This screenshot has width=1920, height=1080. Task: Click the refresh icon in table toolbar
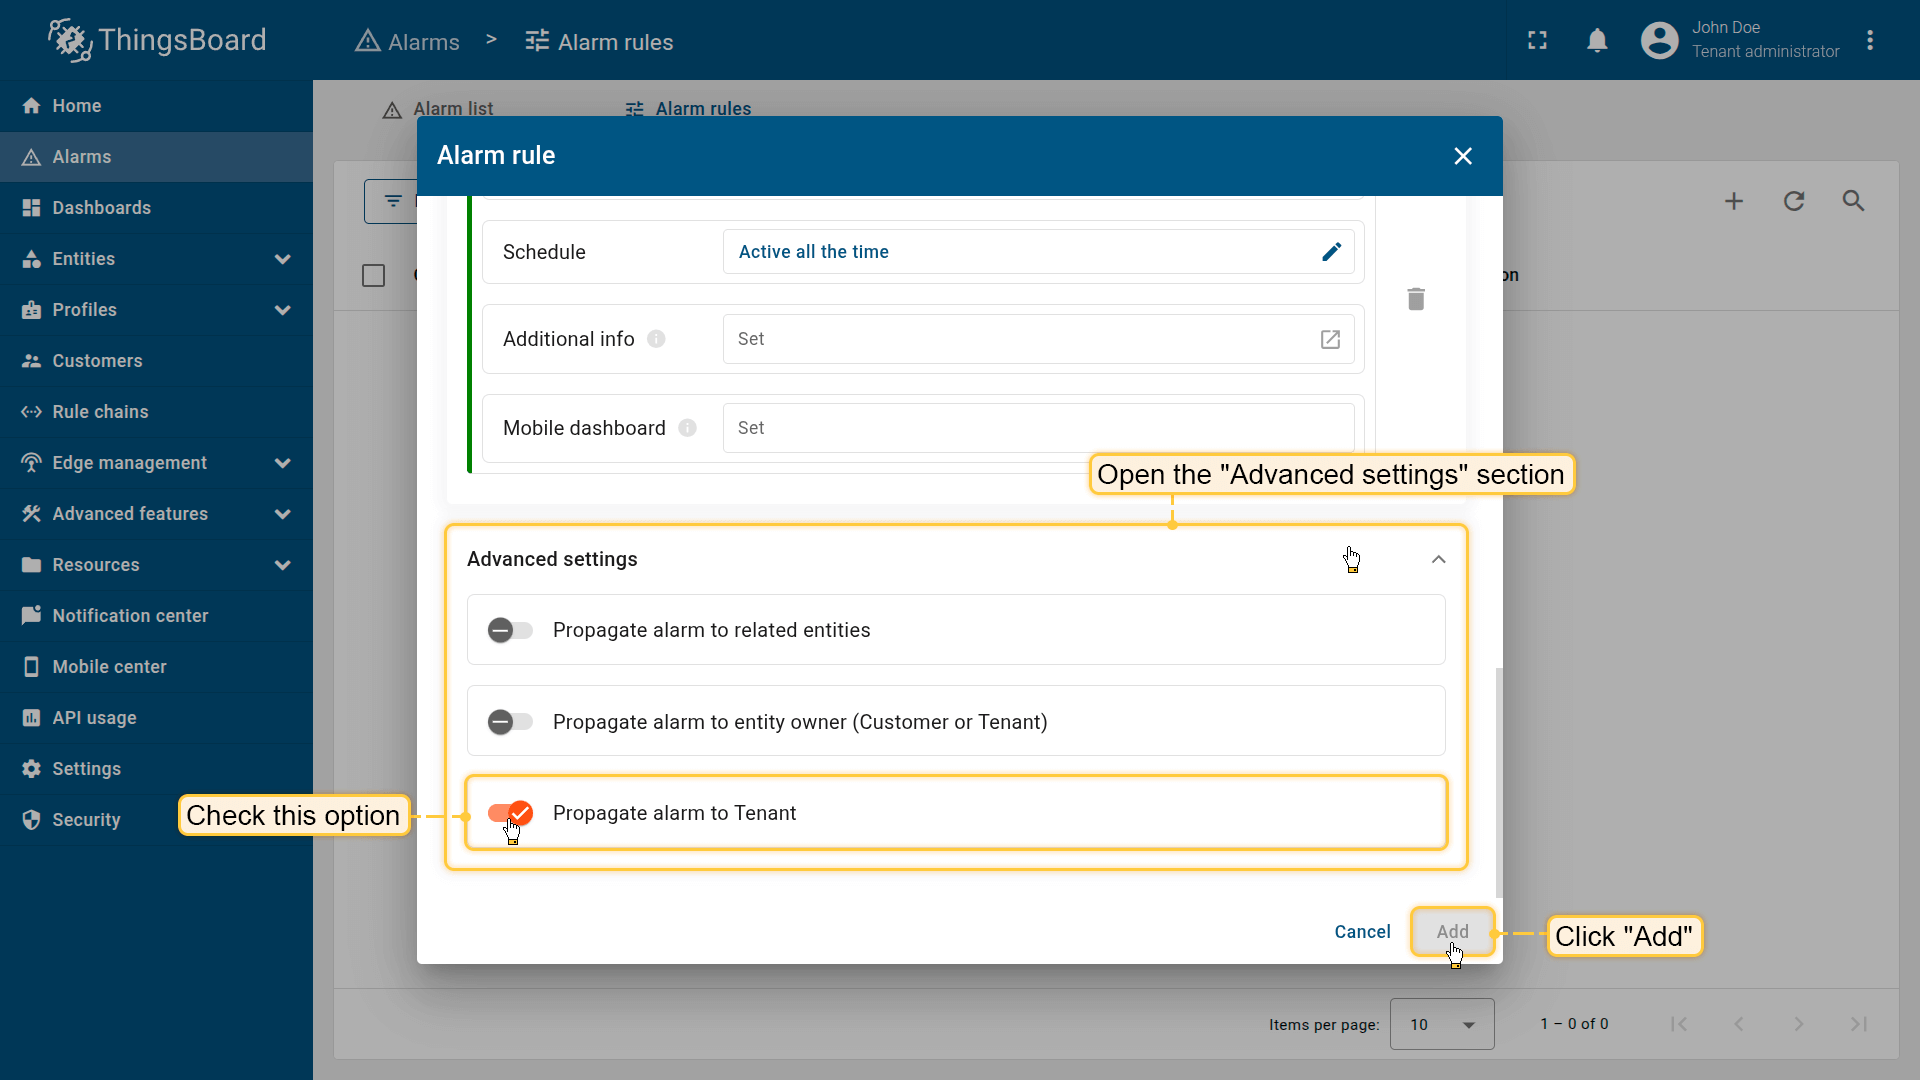point(1794,201)
